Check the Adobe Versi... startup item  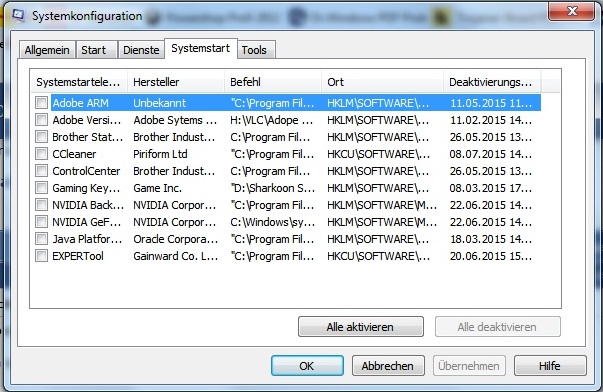coord(41,120)
